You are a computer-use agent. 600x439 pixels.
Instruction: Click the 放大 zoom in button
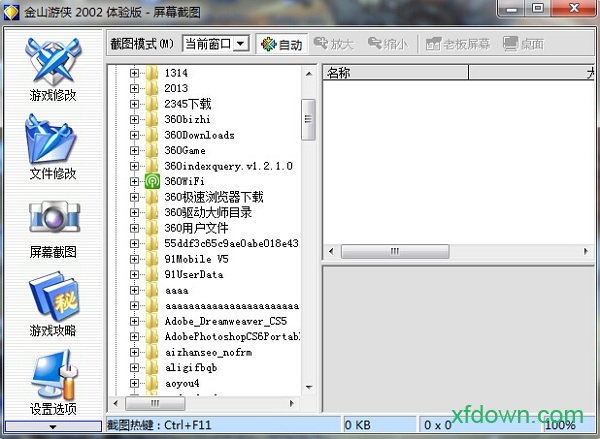(x=334, y=44)
